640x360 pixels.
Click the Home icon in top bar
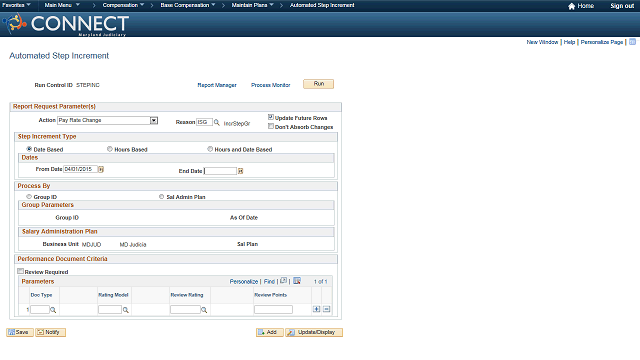coord(571,6)
